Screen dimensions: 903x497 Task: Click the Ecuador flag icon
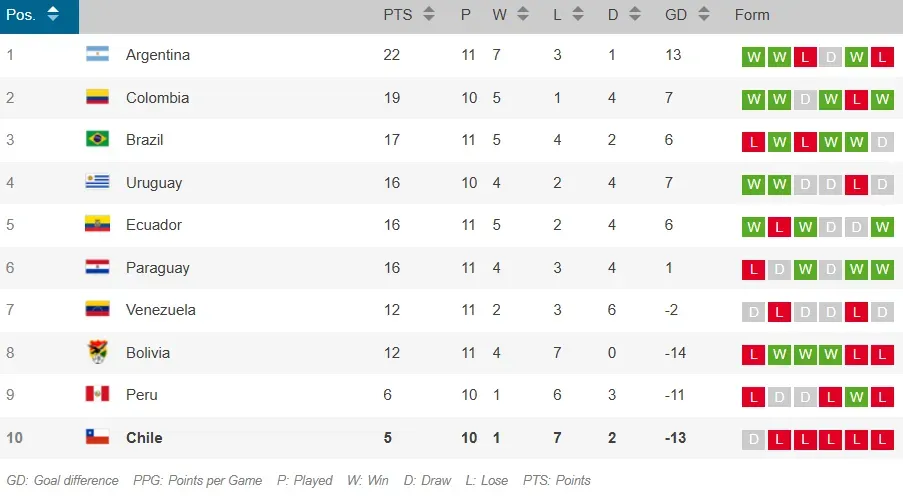tap(97, 225)
